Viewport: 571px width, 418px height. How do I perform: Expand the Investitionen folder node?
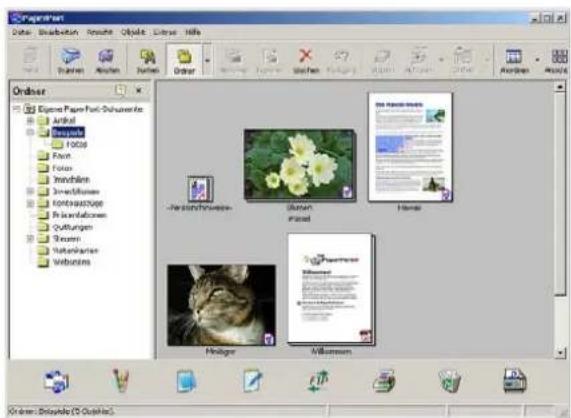(x=31, y=191)
